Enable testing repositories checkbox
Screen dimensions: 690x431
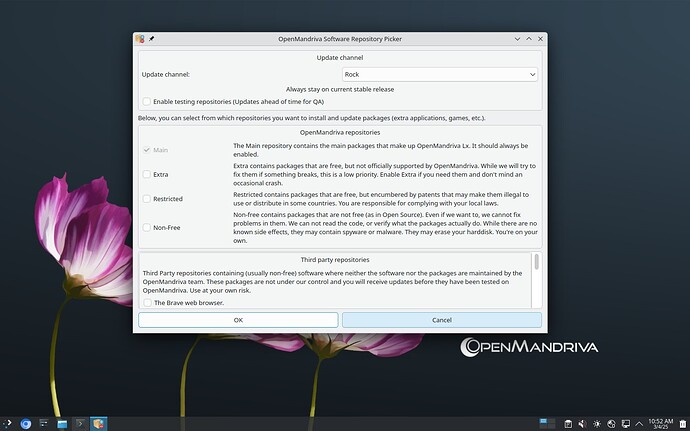click(147, 102)
